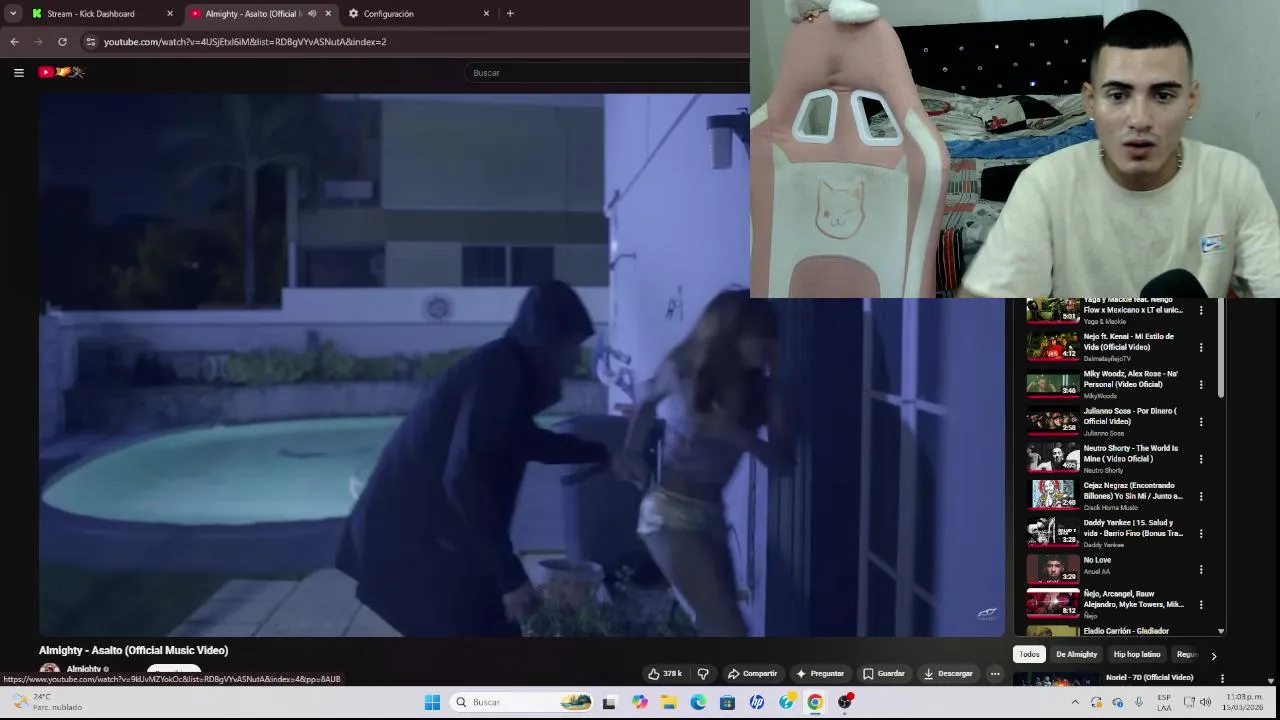This screenshot has width=1280, height=720.
Task: View site information icon in address bar
Action: pos(90,42)
